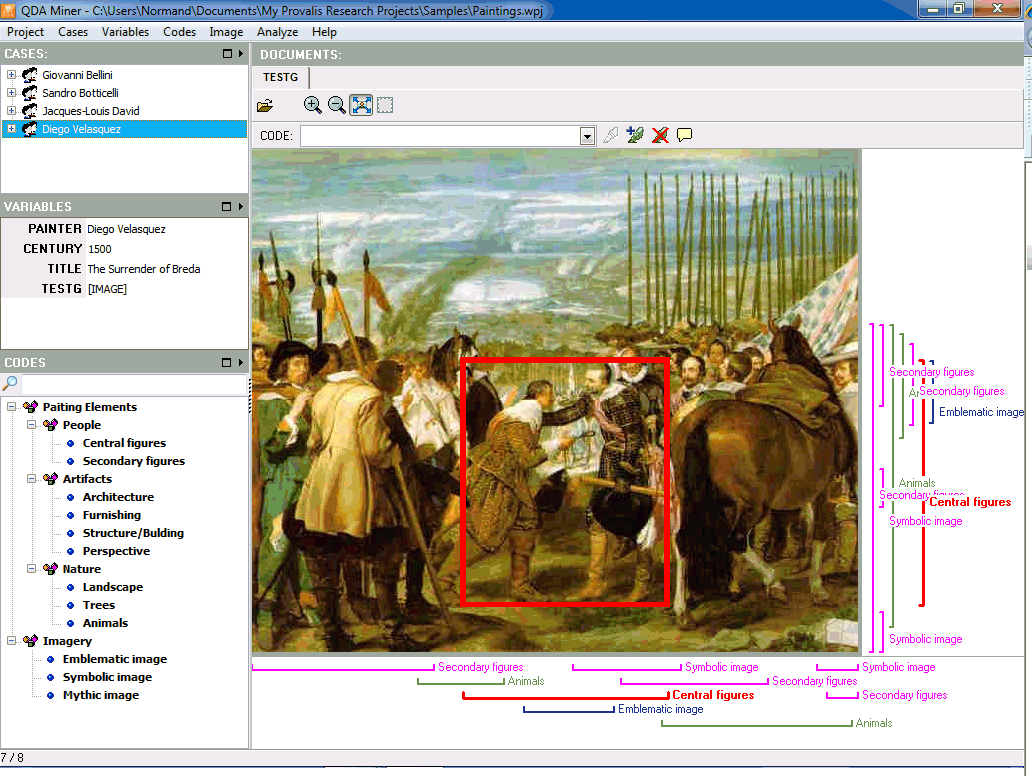Select the Furnishing code

coord(112,515)
